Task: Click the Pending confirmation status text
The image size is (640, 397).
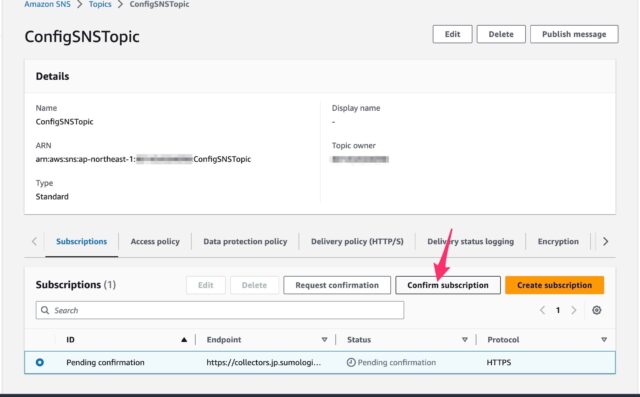Action: [x=397, y=362]
